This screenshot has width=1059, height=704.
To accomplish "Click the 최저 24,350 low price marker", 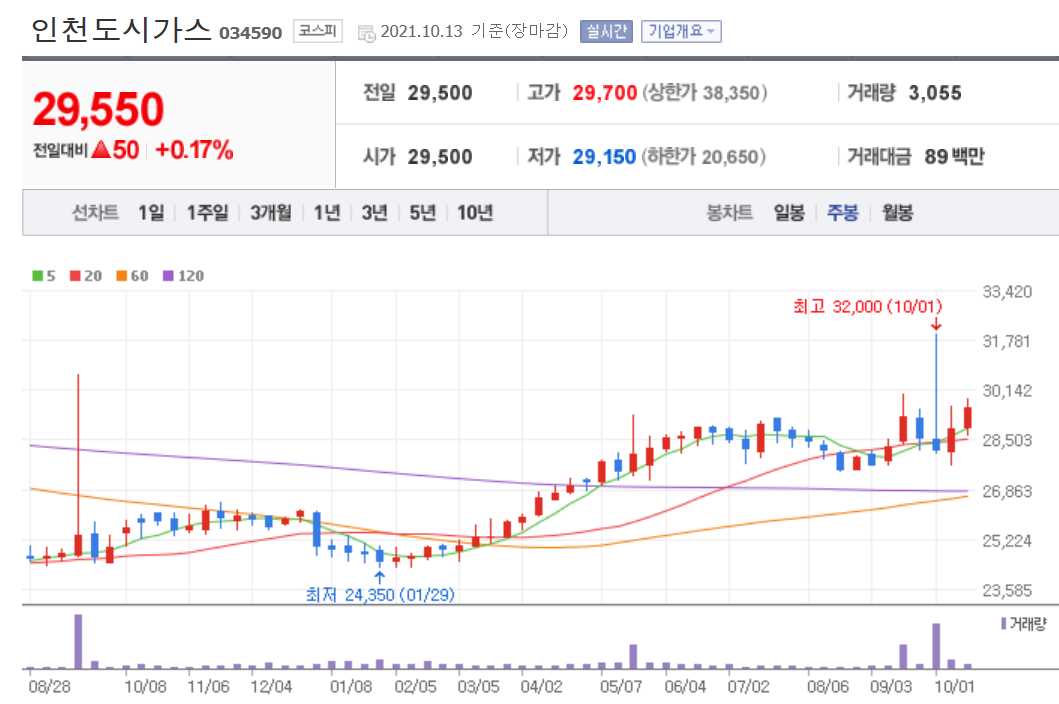I will pos(379,593).
